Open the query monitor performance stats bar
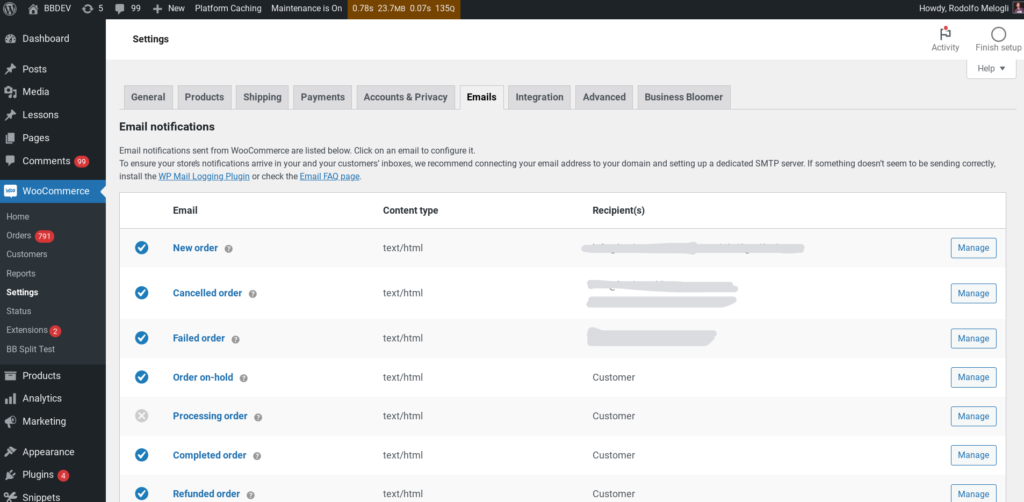 [404, 9]
